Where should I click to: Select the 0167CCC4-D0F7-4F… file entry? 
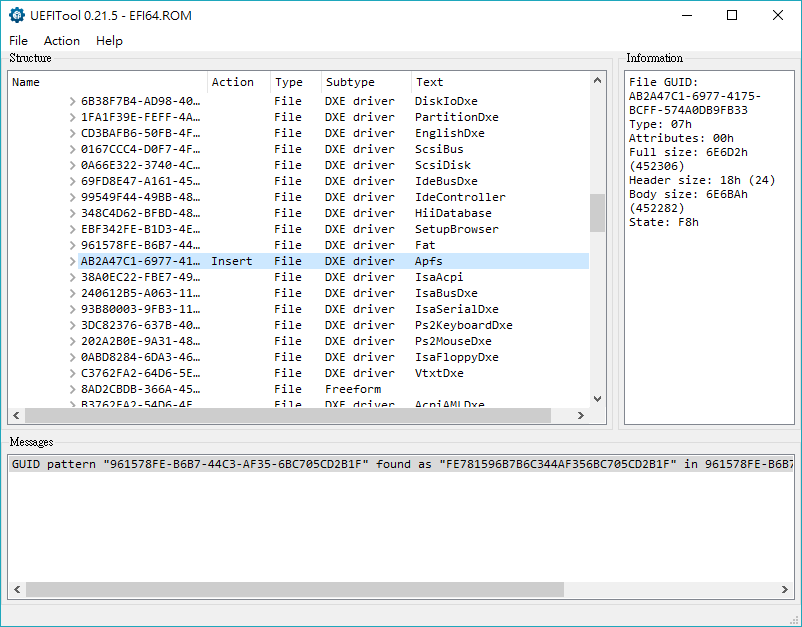pos(141,149)
